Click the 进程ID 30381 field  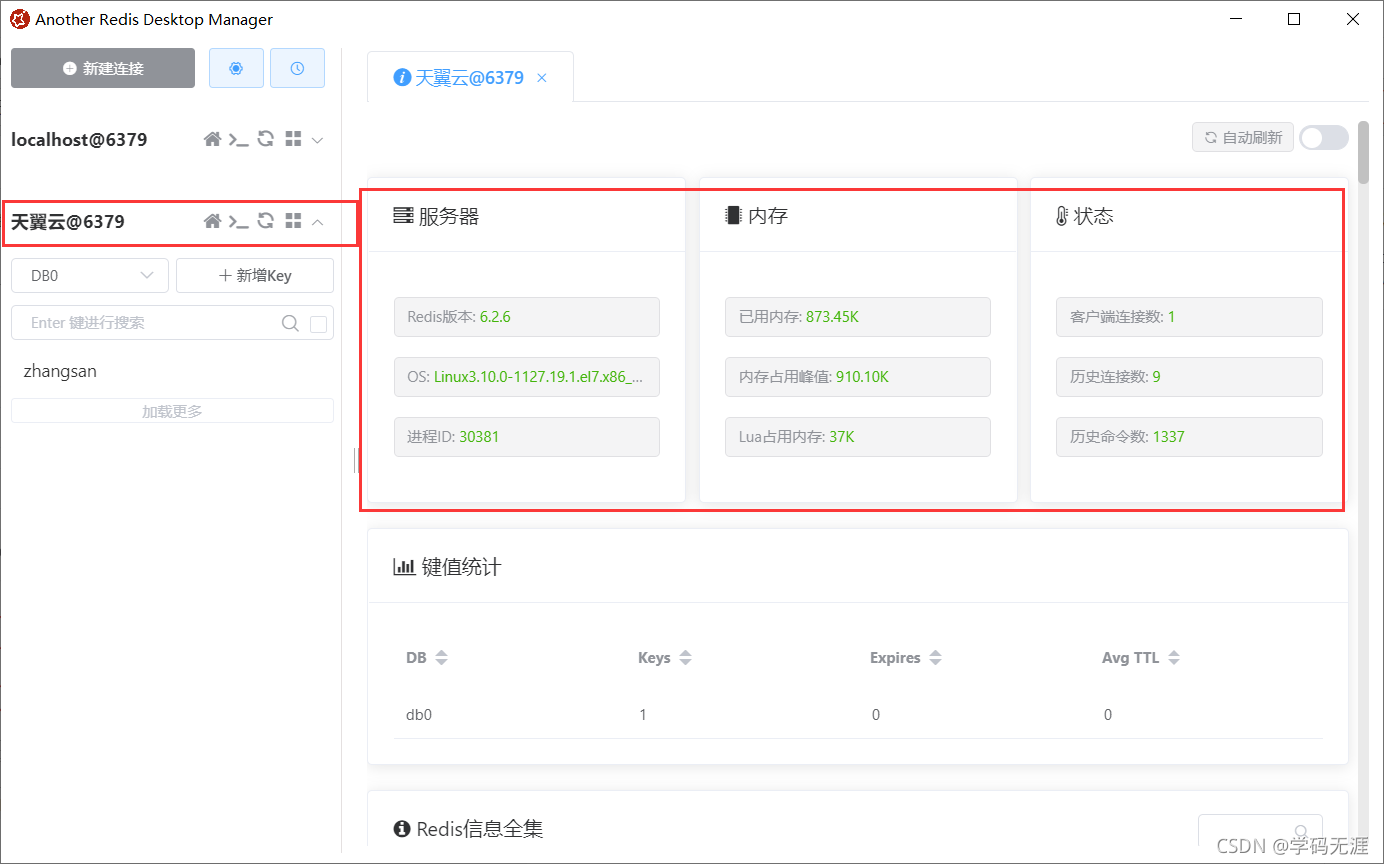[x=527, y=437]
